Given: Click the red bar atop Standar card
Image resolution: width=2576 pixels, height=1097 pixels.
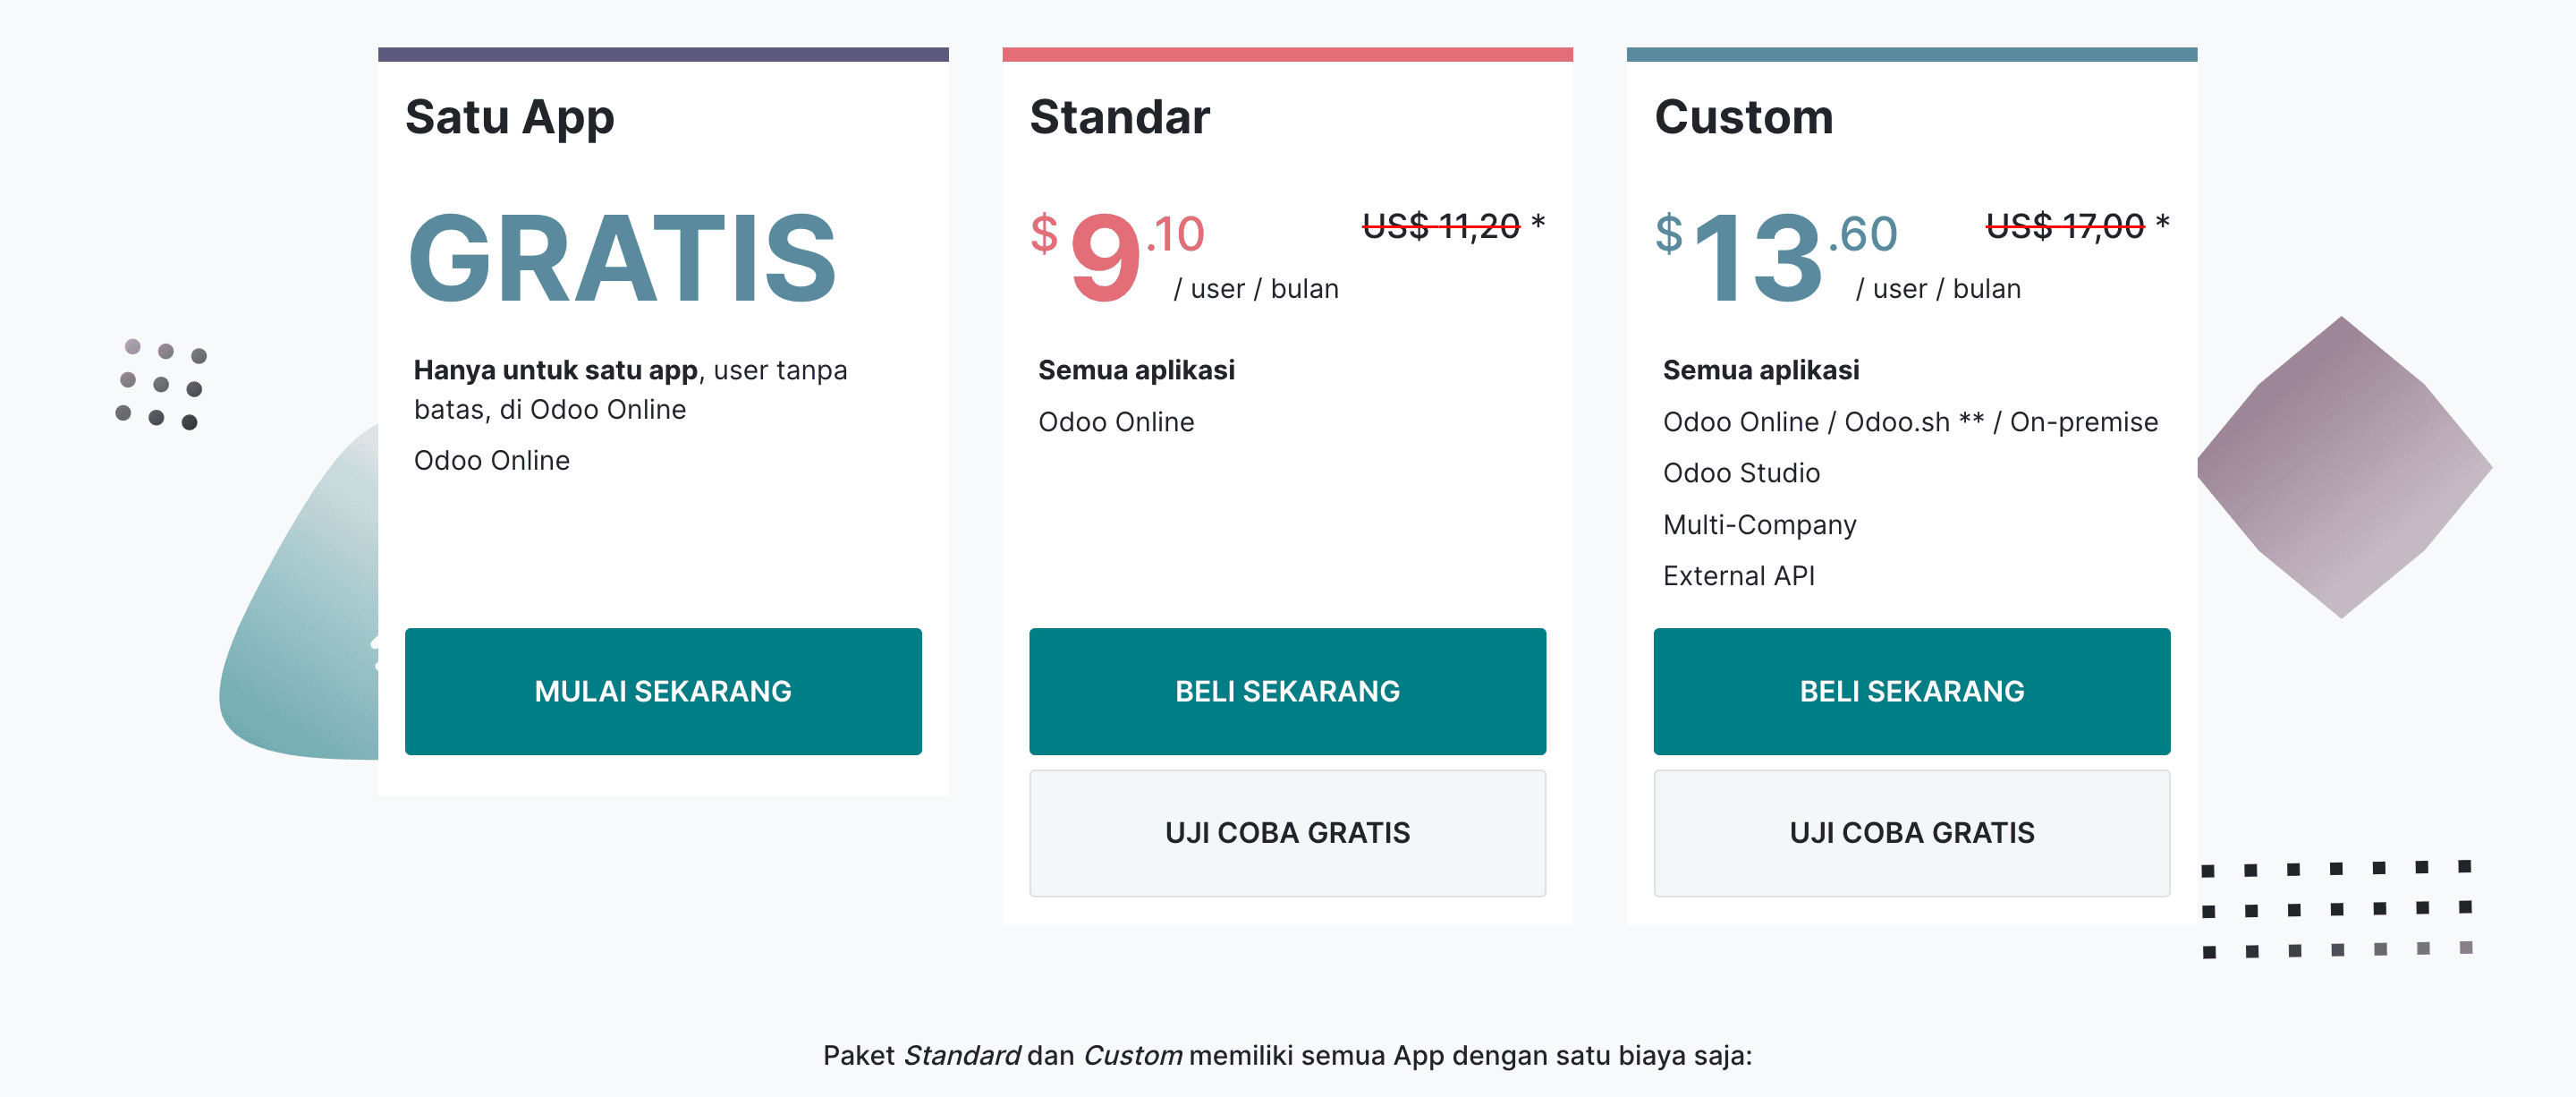Looking at the screenshot, I should pyautogui.click(x=1287, y=54).
